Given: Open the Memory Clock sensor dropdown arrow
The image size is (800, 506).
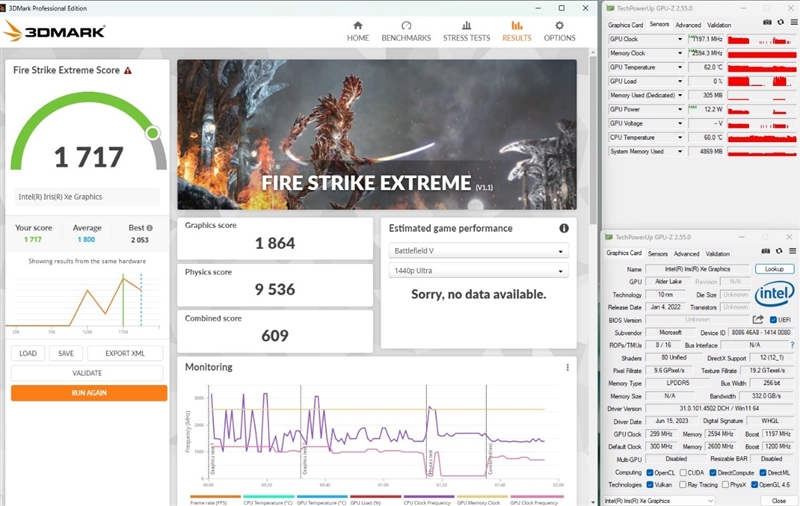Looking at the screenshot, I should click(680, 53).
